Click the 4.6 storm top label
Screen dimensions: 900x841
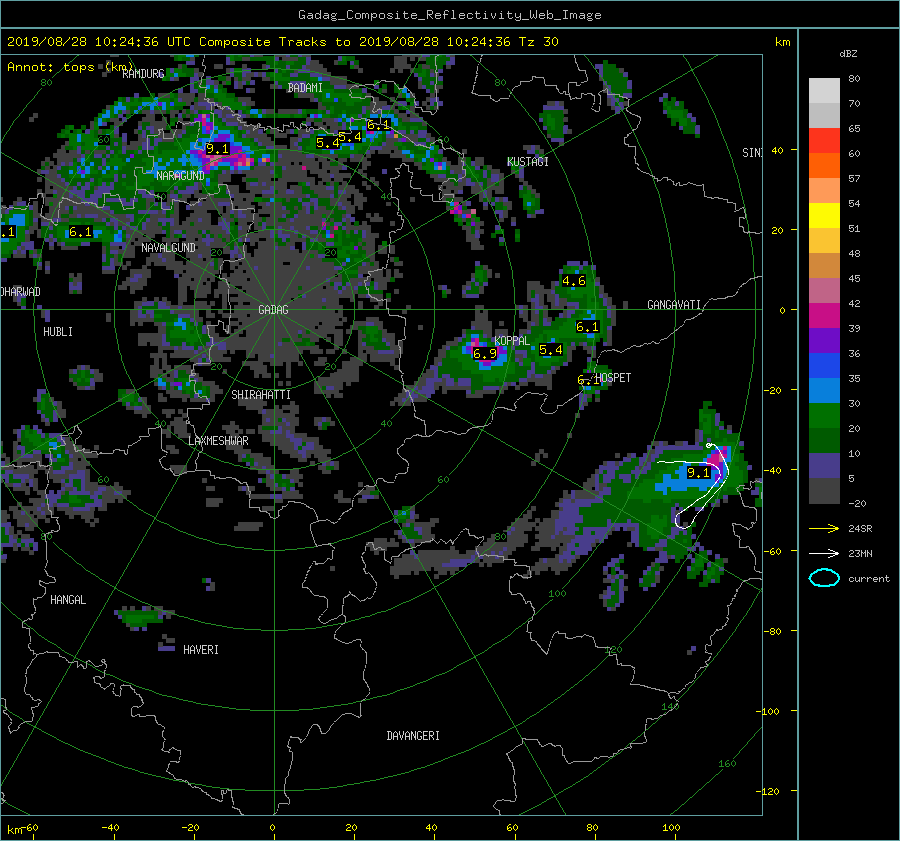pyautogui.click(x=573, y=281)
